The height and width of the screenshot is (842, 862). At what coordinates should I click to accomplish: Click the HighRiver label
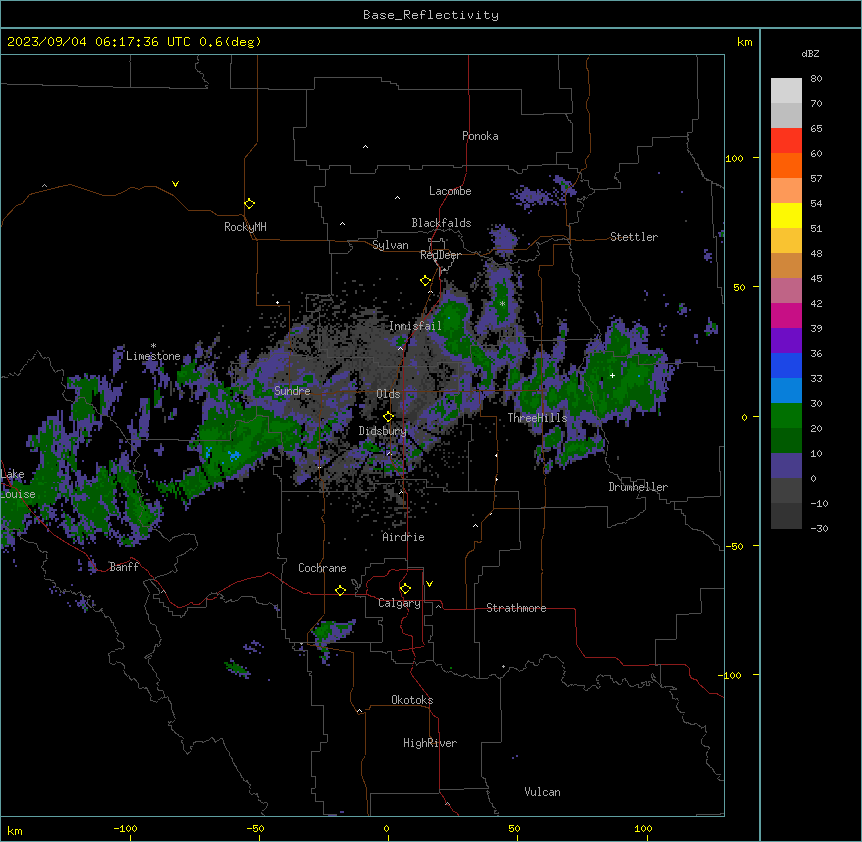[430, 743]
